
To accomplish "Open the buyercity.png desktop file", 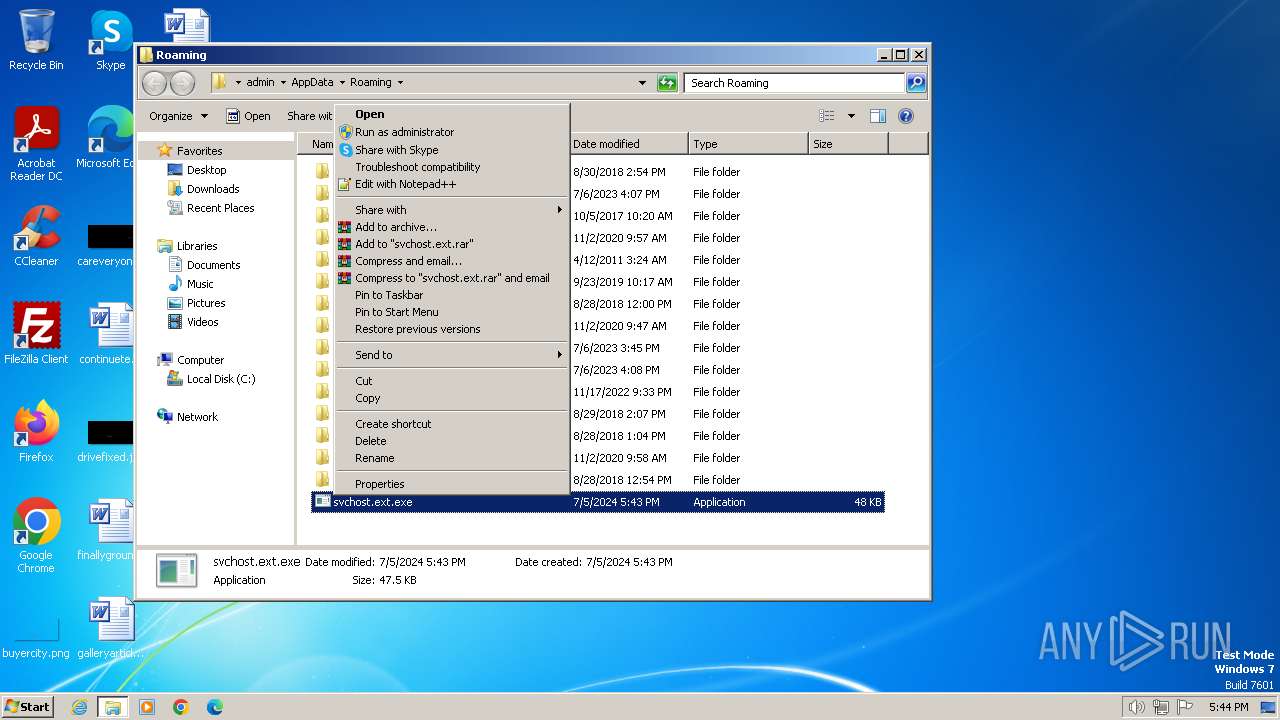I will tap(36, 637).
